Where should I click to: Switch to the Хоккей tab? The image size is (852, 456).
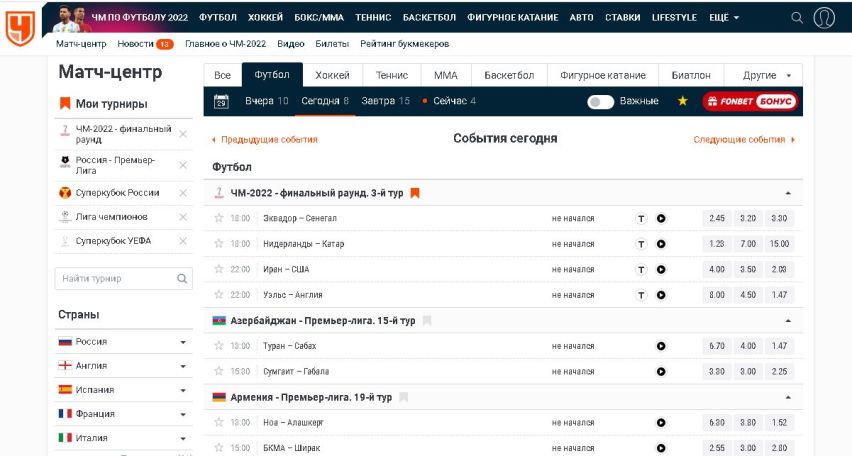[x=332, y=75]
